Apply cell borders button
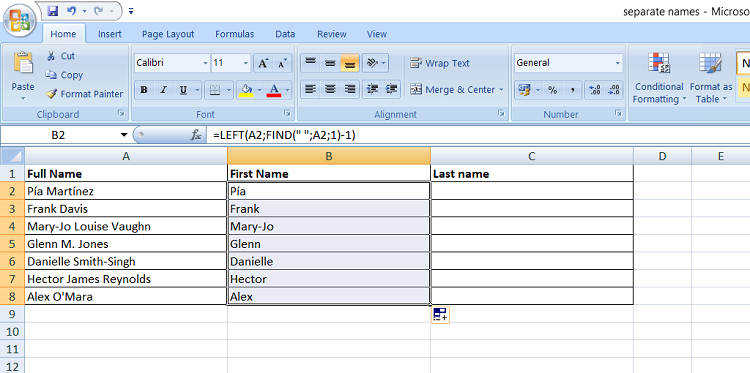Image resolution: width=750 pixels, height=373 pixels. point(215,89)
